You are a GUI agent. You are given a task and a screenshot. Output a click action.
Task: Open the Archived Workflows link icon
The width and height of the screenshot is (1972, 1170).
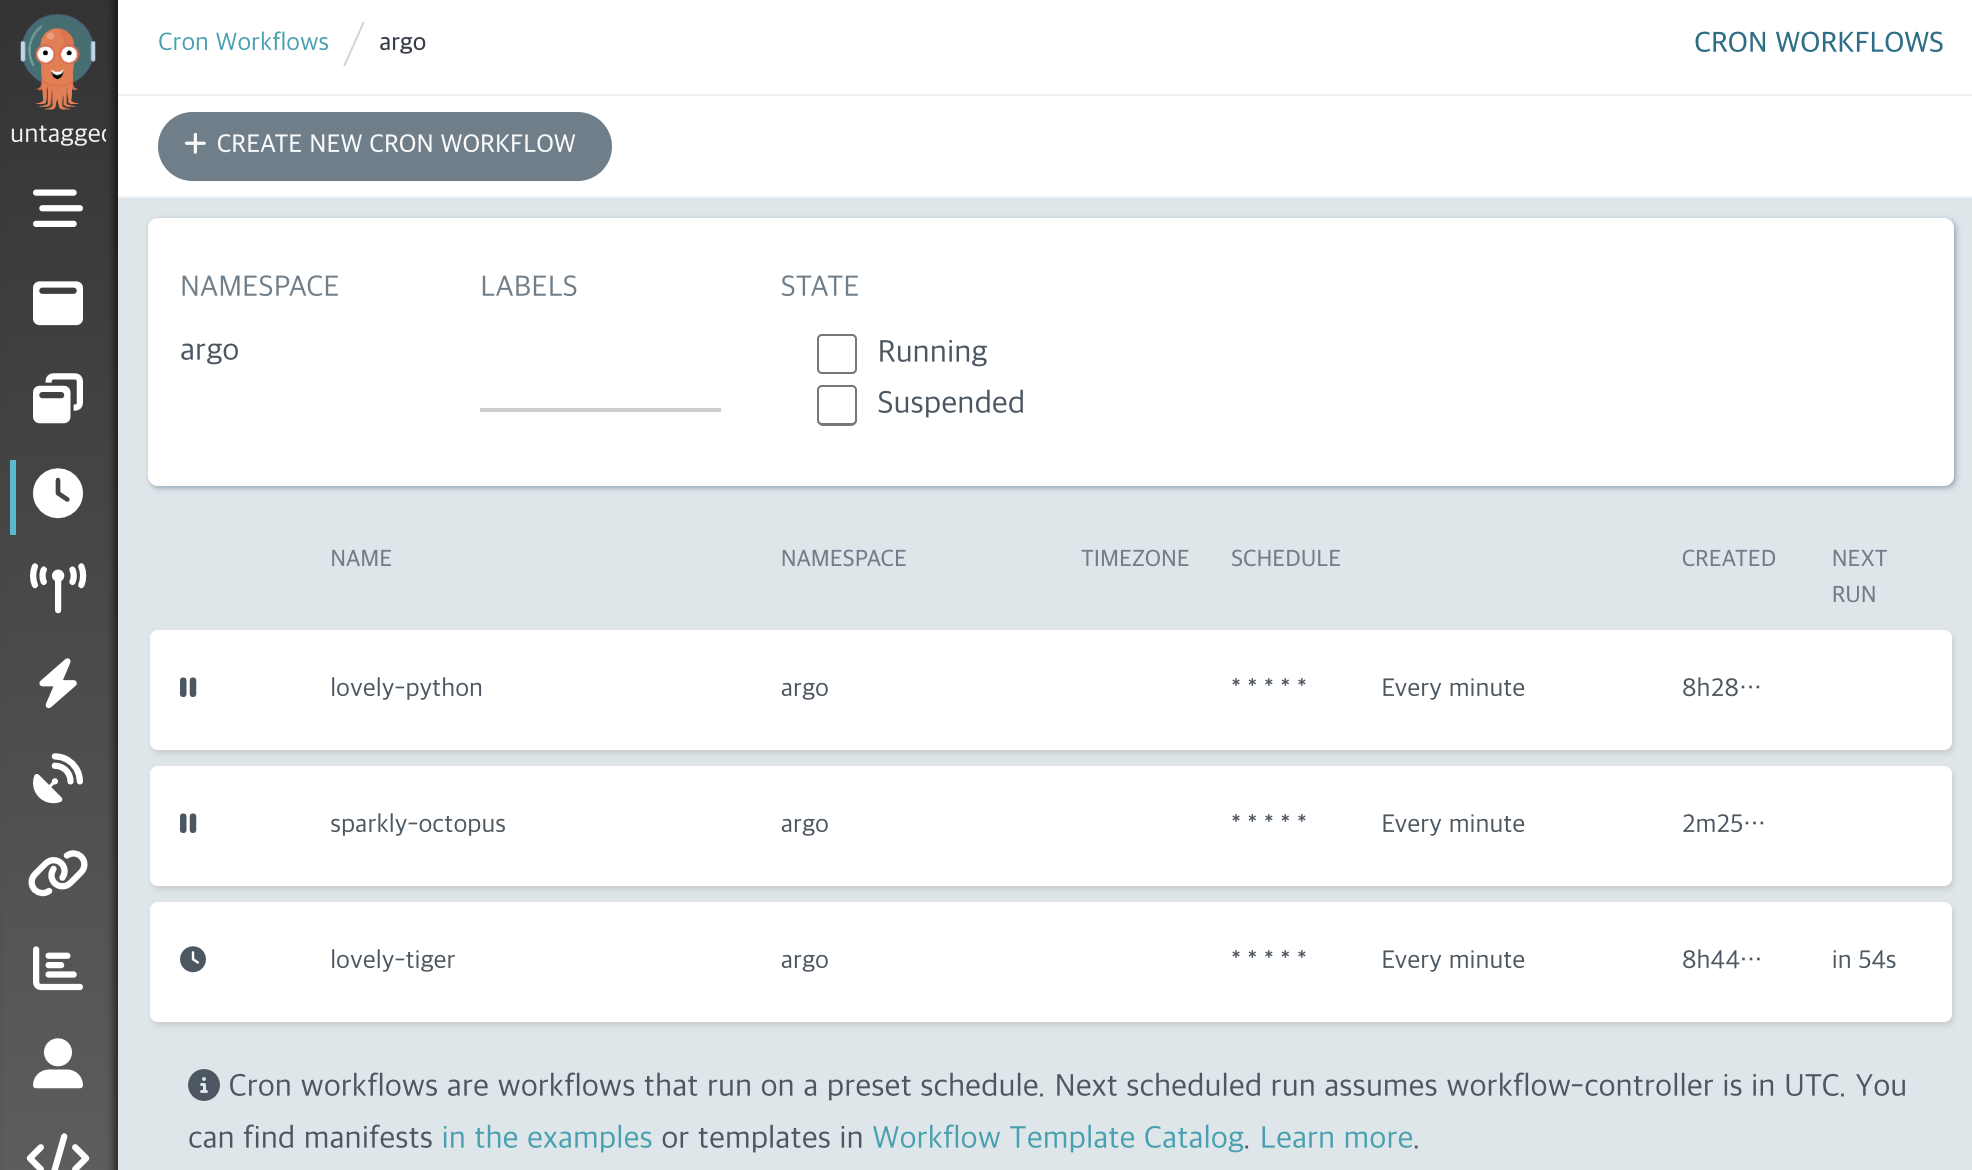pos(57,872)
